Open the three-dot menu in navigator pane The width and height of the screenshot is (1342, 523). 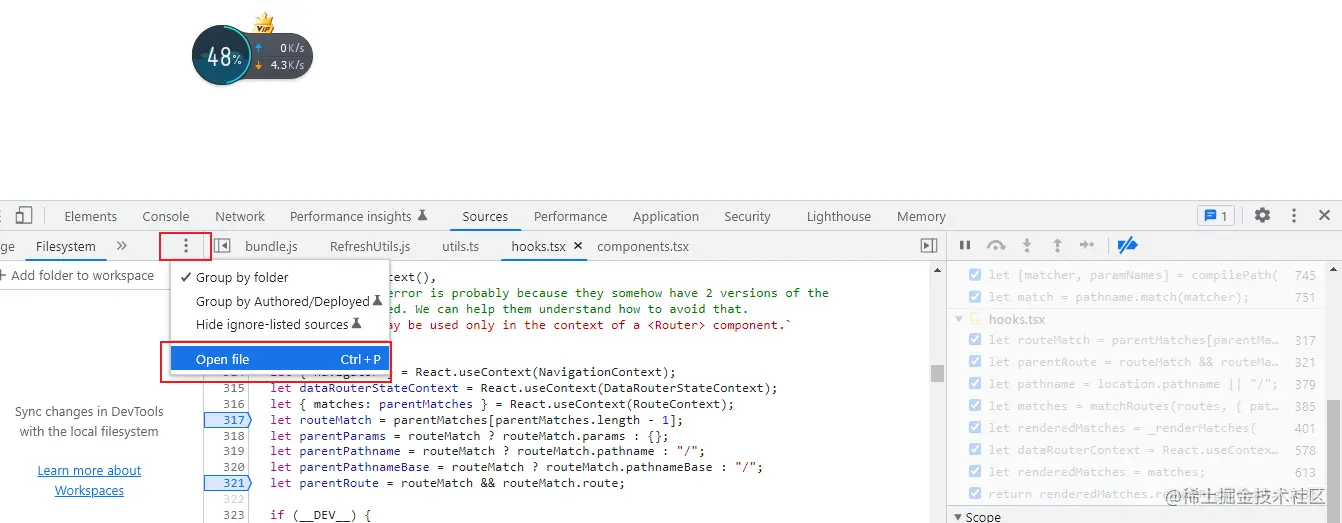(185, 246)
